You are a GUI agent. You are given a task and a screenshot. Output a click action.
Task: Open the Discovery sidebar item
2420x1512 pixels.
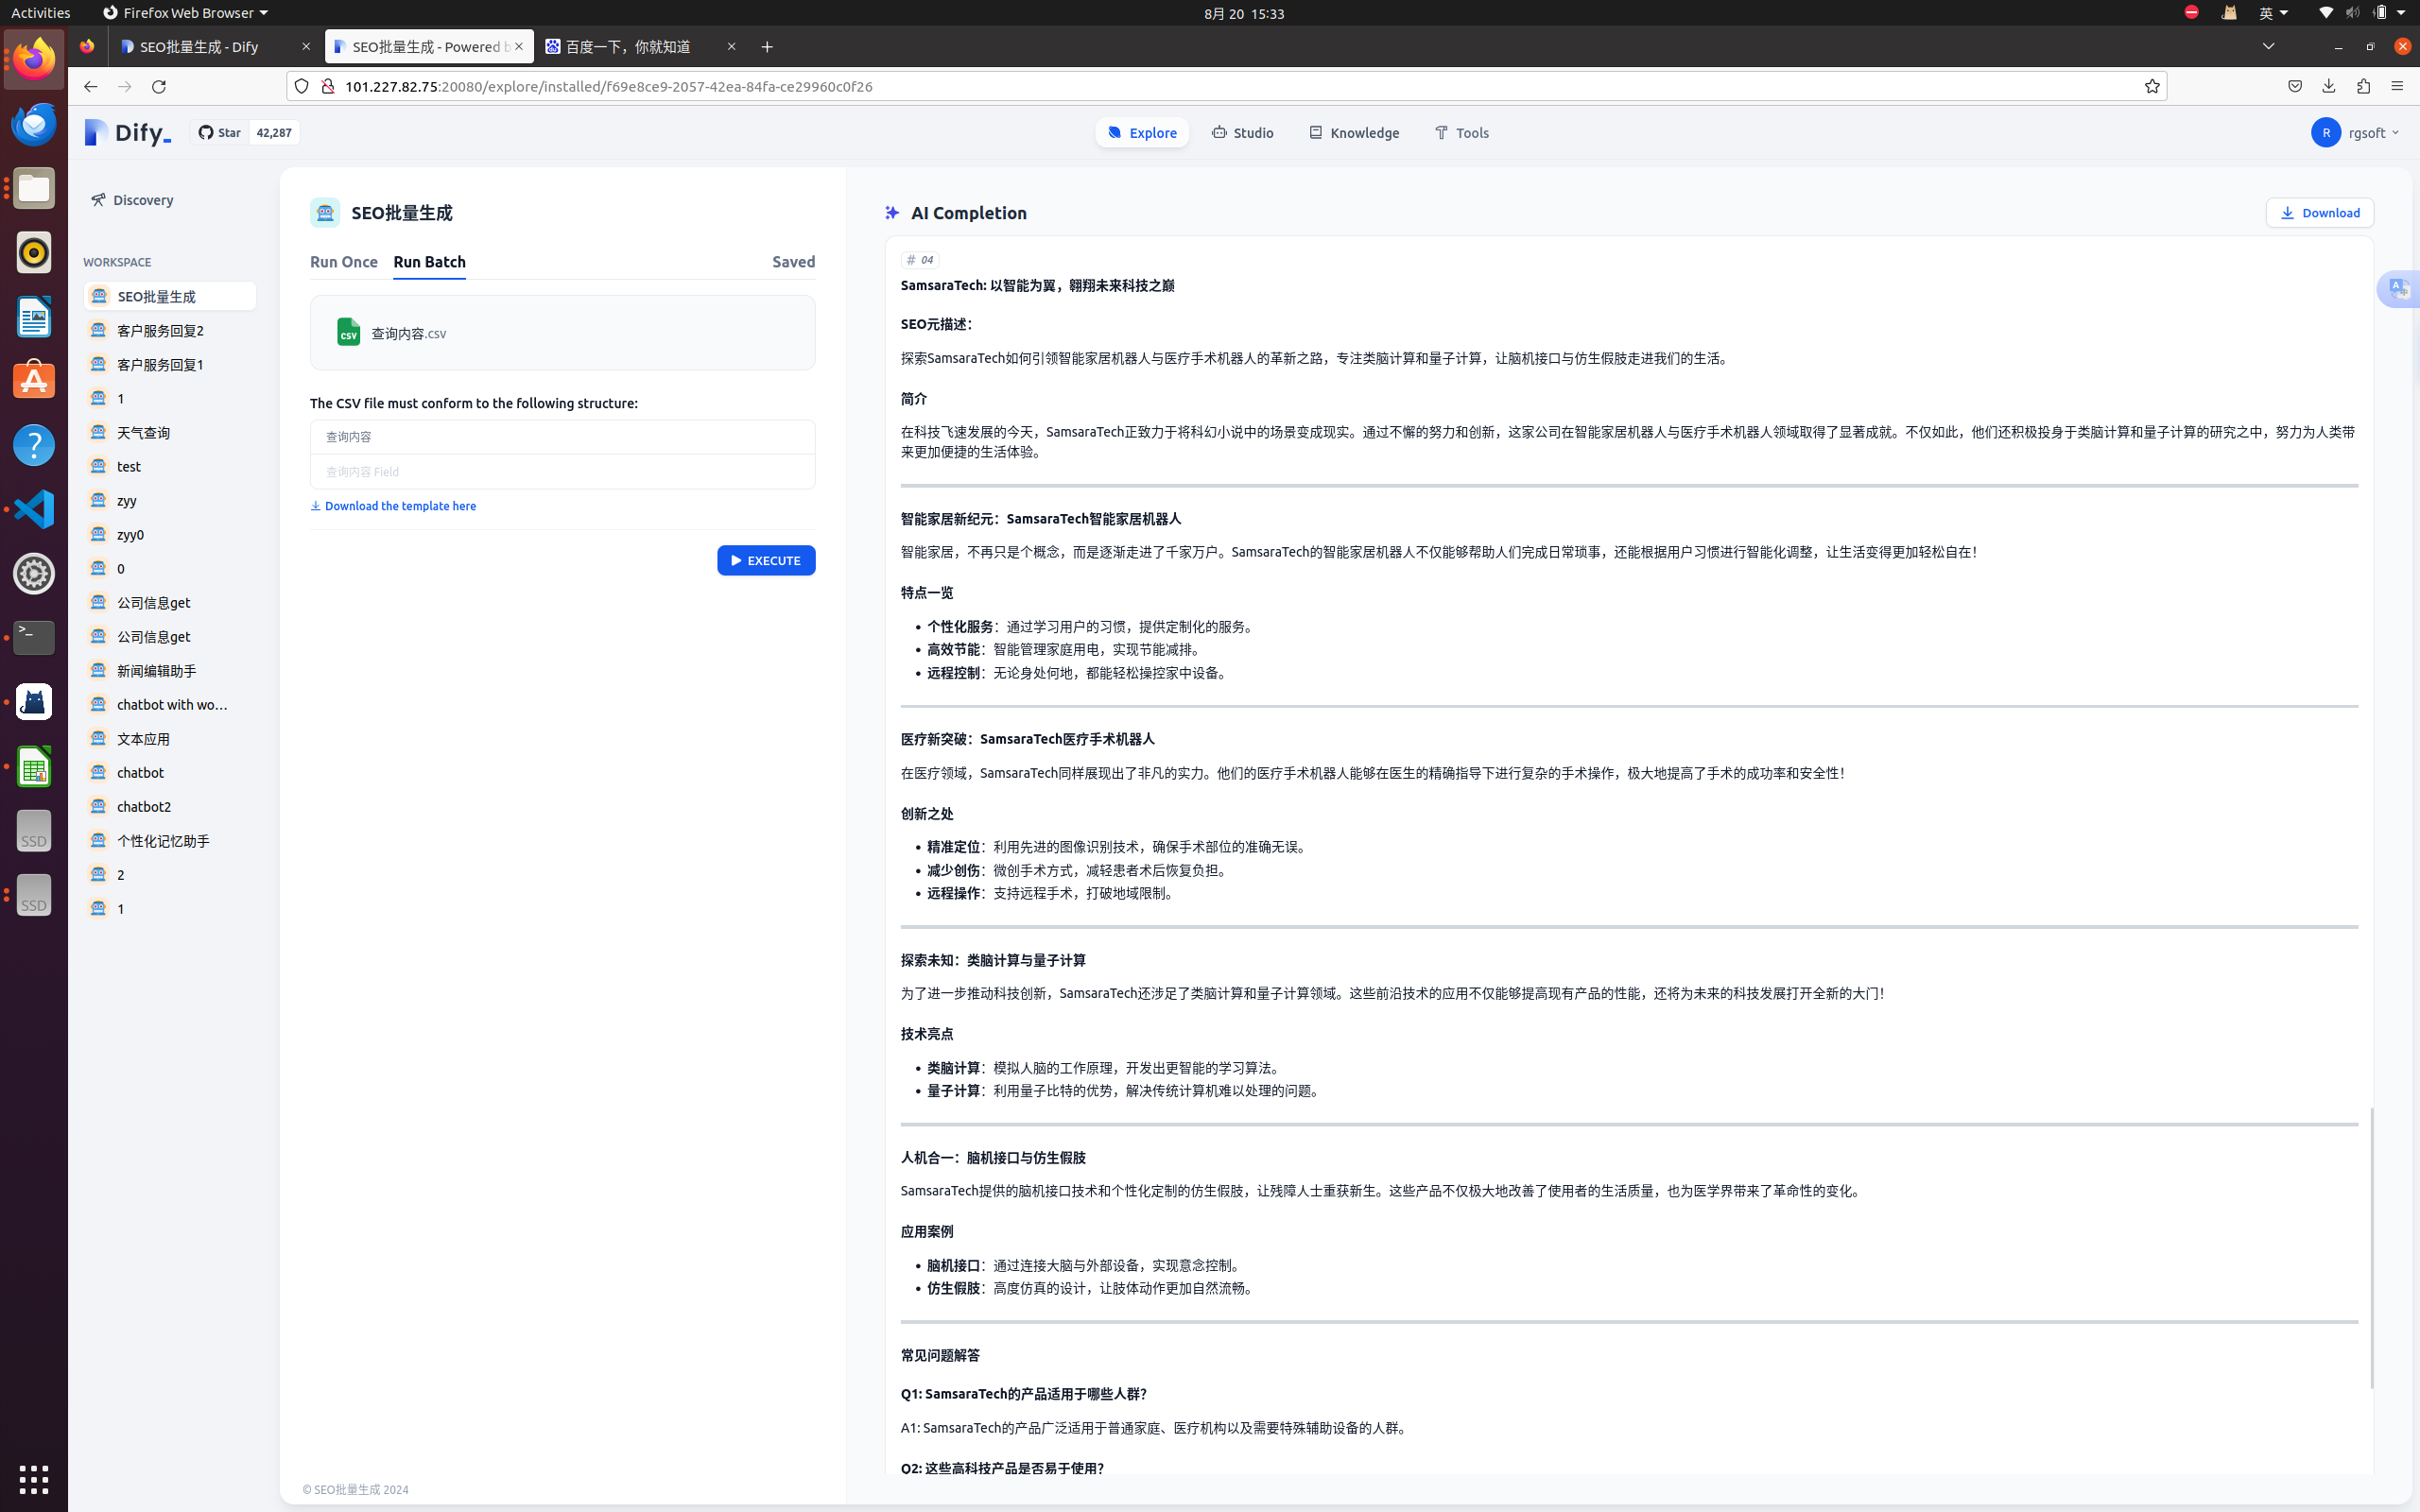(143, 200)
